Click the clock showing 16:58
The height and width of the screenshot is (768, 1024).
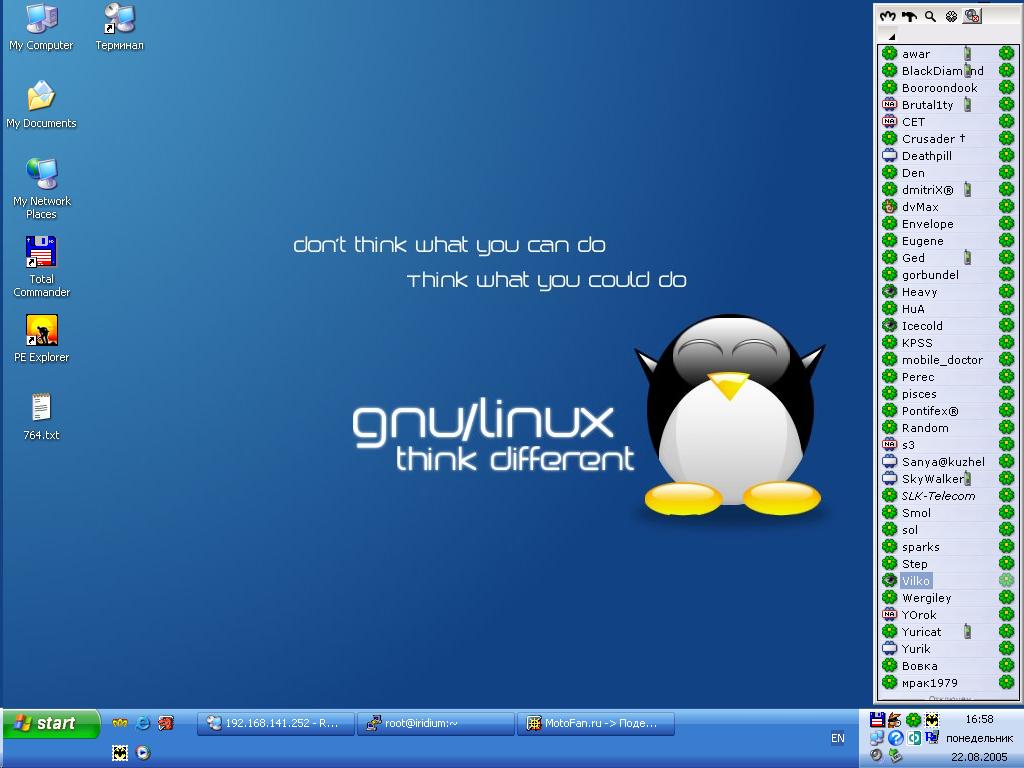(x=979, y=719)
